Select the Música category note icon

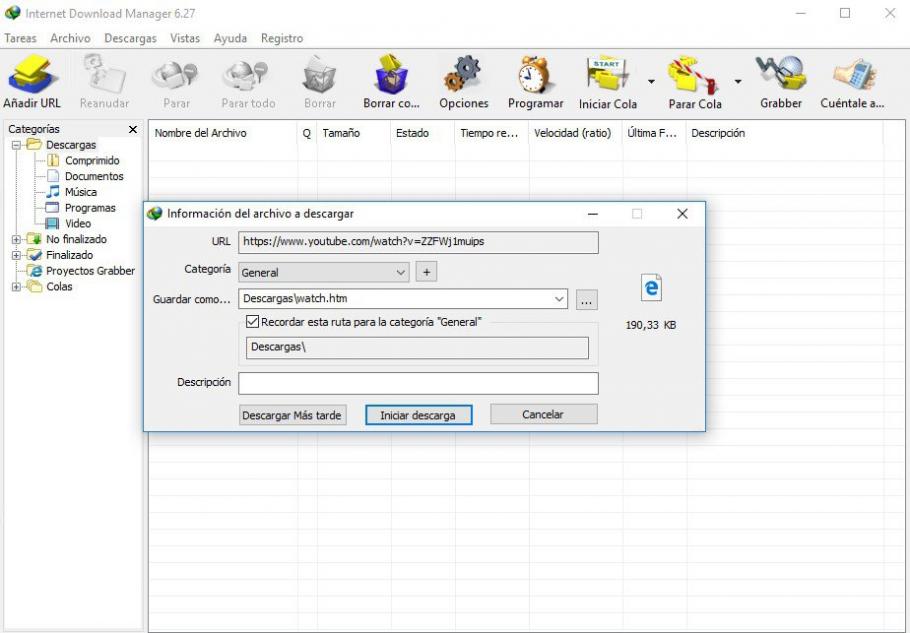[x=53, y=192]
